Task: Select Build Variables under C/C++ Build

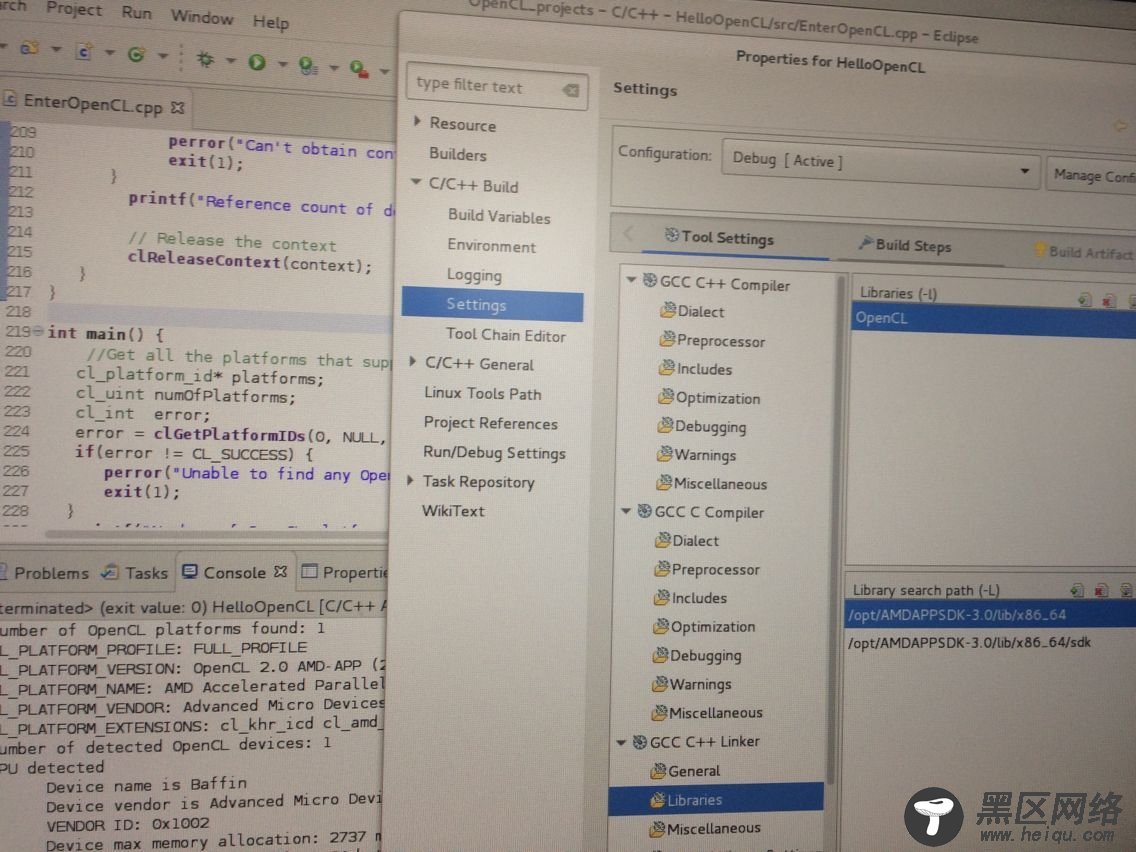Action: pos(499,216)
